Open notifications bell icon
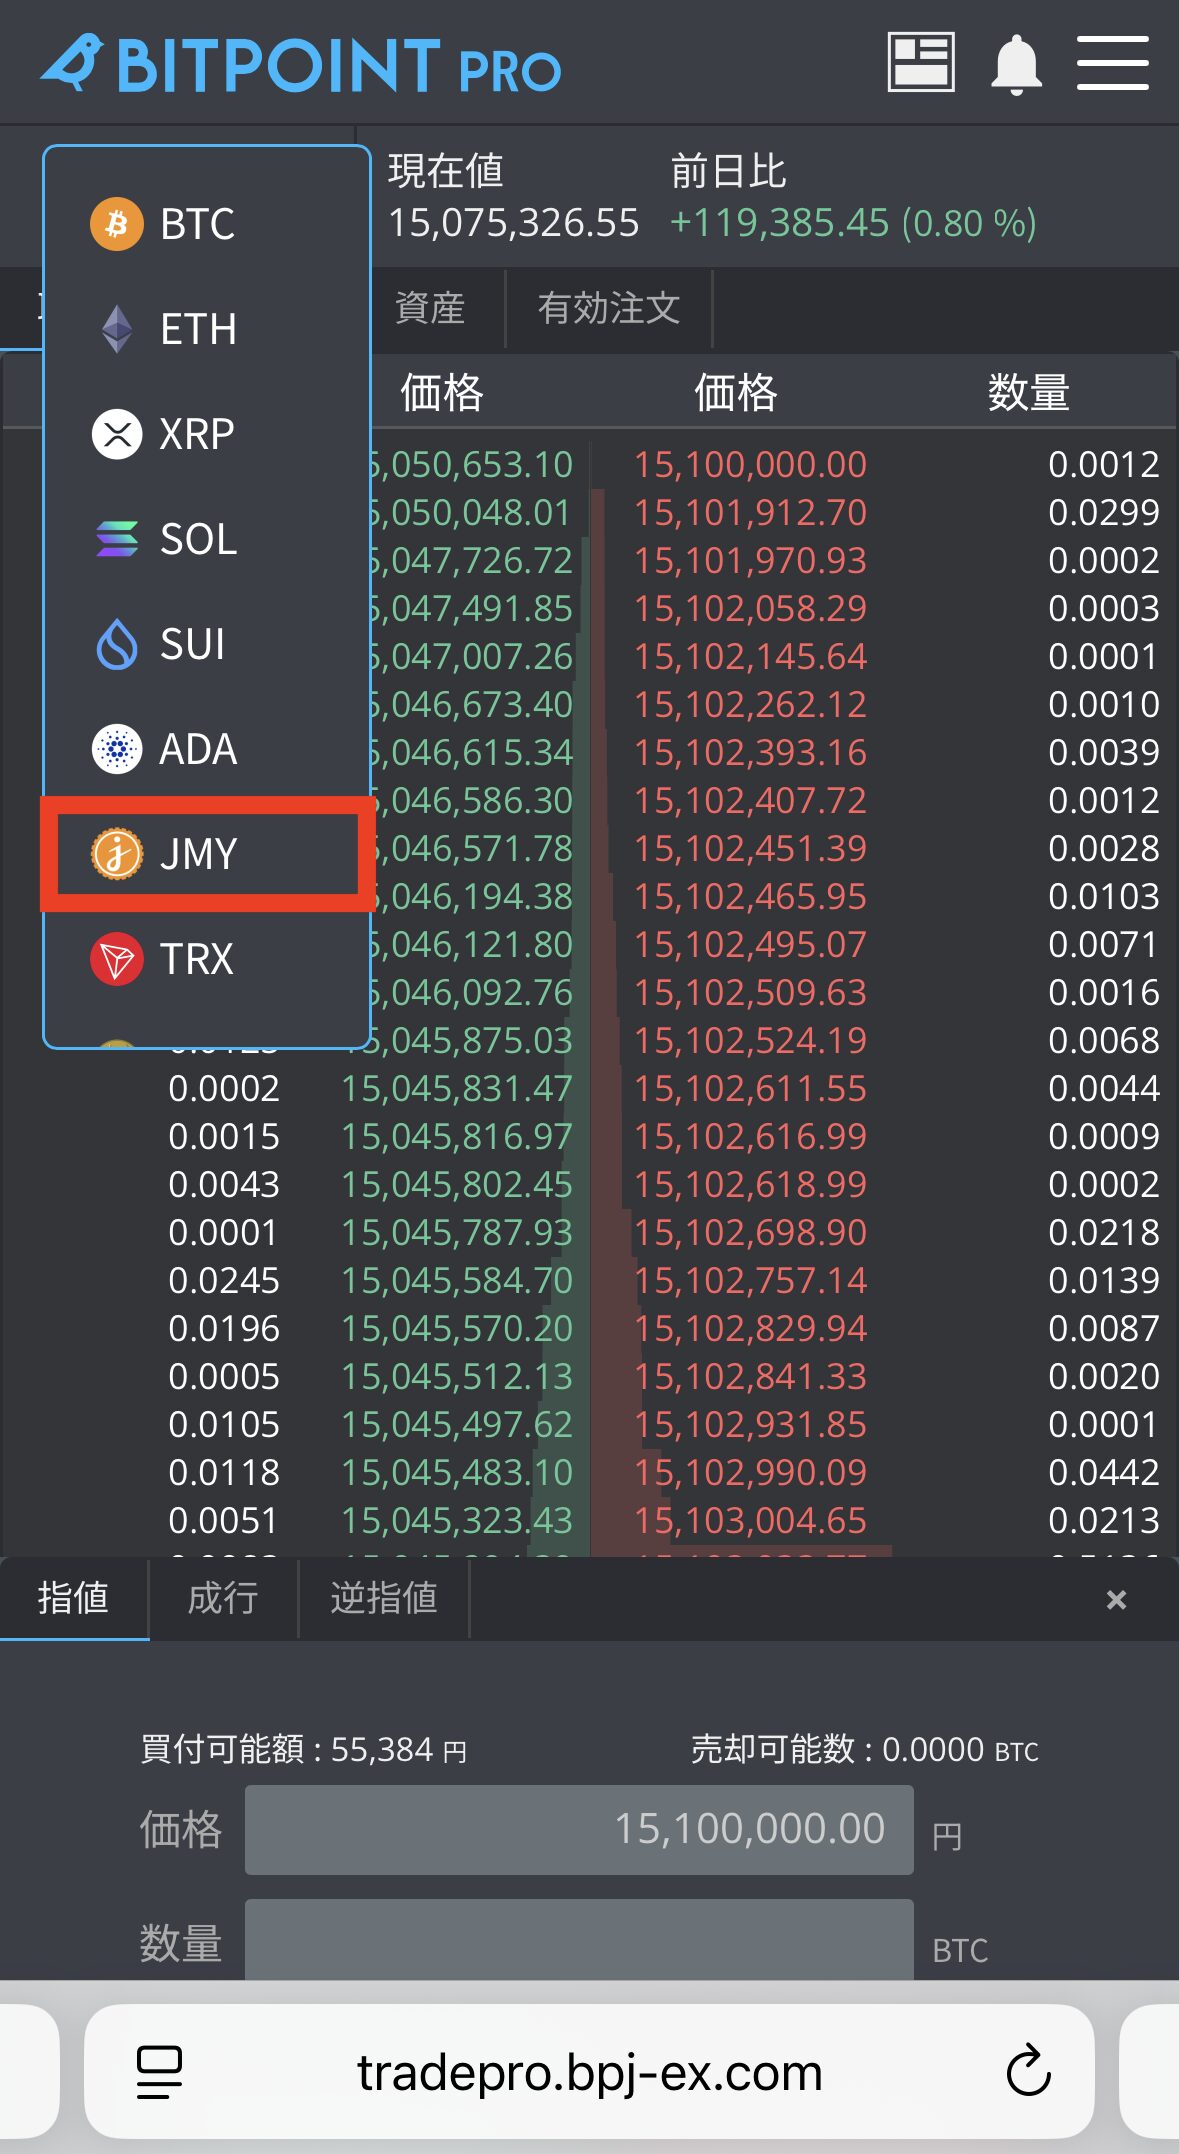 1016,64
